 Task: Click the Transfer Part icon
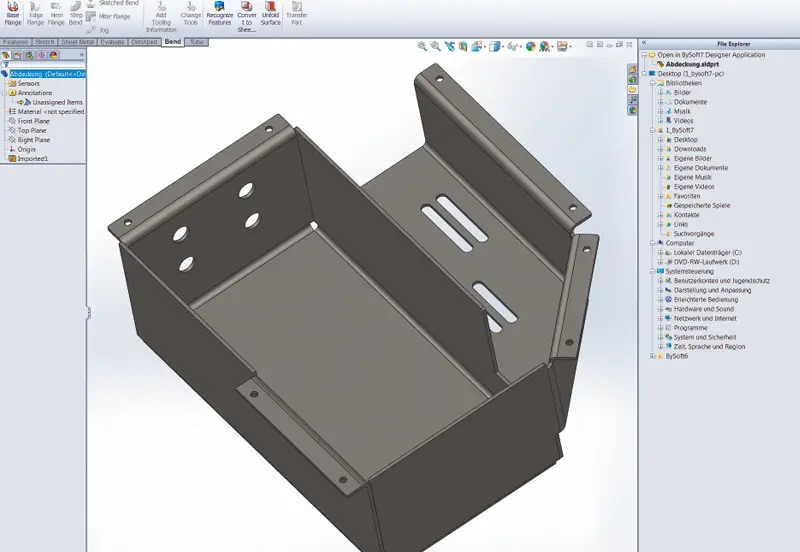click(x=297, y=15)
